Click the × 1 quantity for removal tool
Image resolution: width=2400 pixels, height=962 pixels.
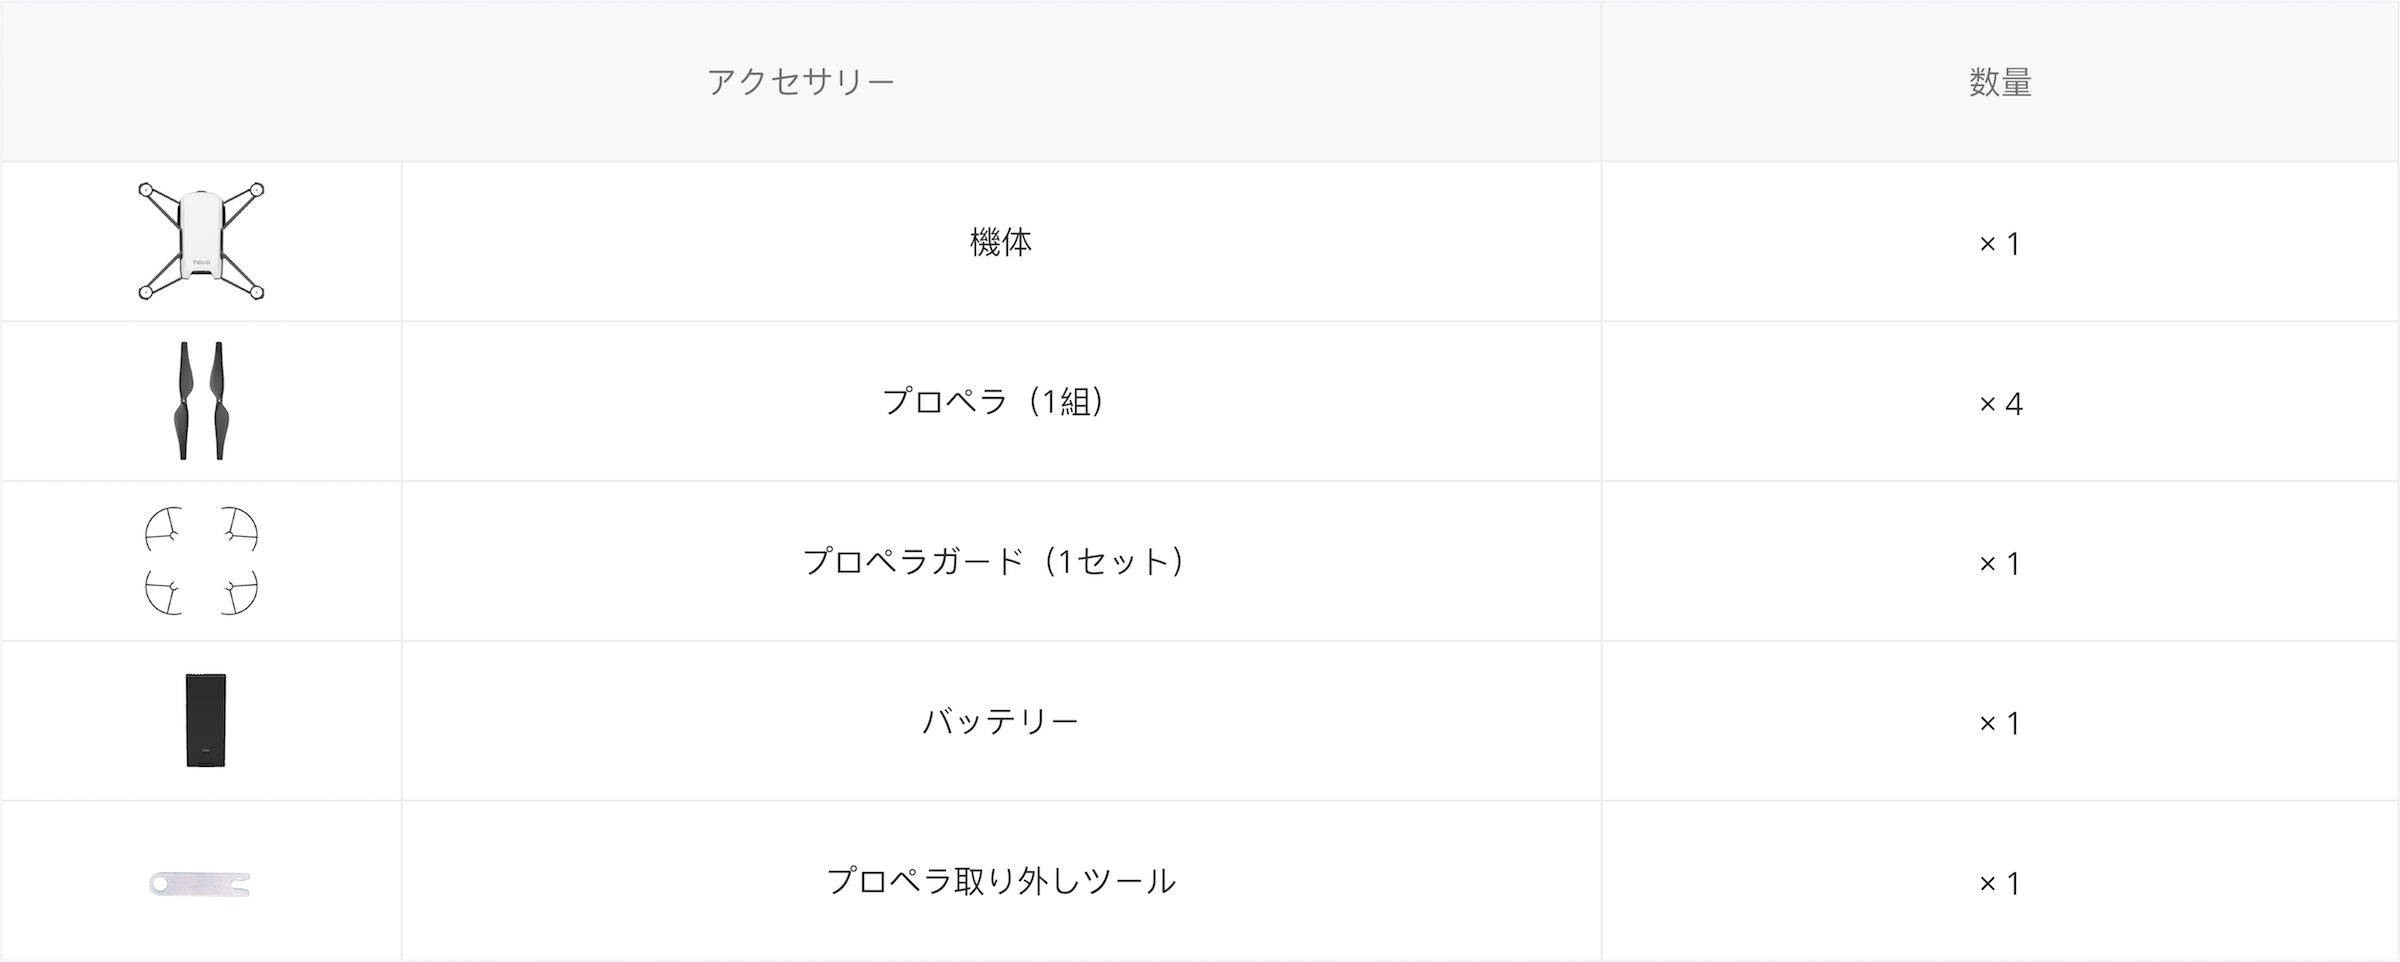(x=2000, y=884)
